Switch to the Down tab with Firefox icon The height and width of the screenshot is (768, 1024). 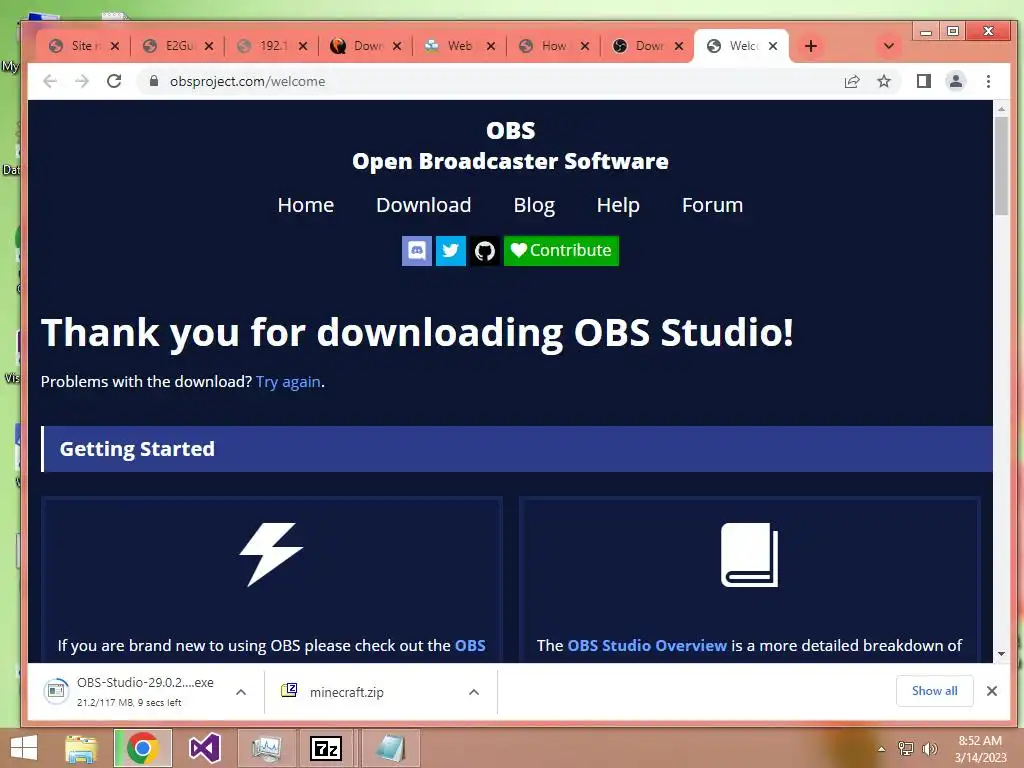[366, 46]
